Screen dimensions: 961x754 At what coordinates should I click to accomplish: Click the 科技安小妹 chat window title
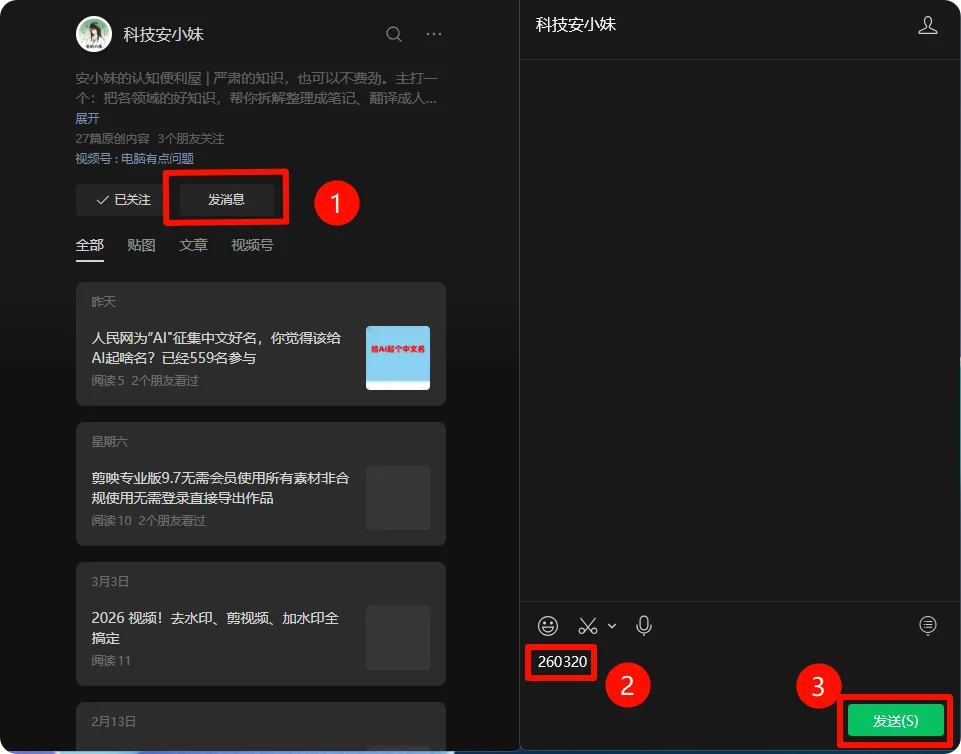tap(575, 25)
